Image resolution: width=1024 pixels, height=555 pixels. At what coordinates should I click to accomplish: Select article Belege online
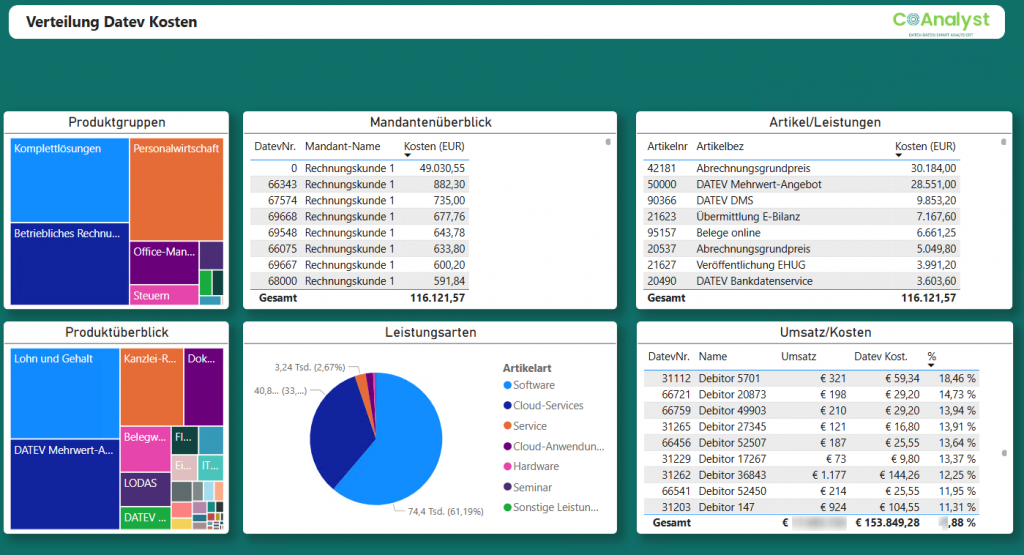(801, 232)
